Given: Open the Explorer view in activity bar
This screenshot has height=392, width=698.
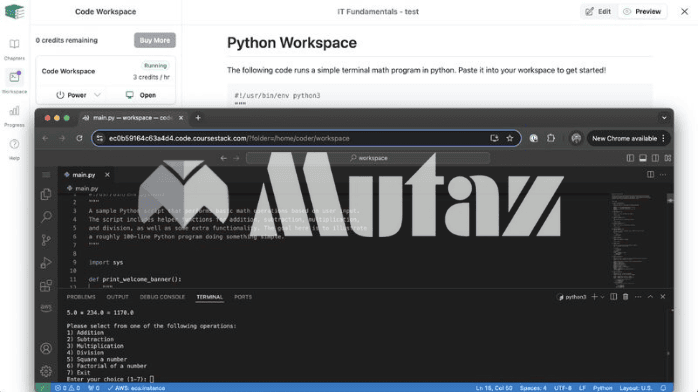Looking at the screenshot, I should [x=46, y=194].
